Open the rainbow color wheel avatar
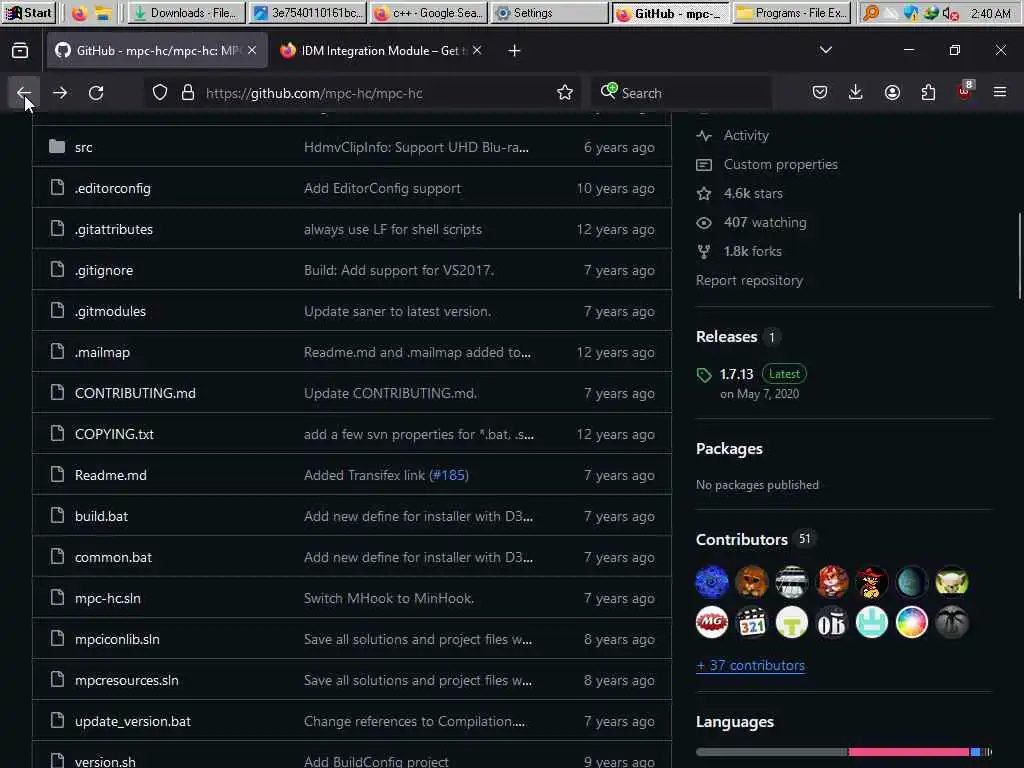Screen dimensions: 1024x768 (912, 622)
